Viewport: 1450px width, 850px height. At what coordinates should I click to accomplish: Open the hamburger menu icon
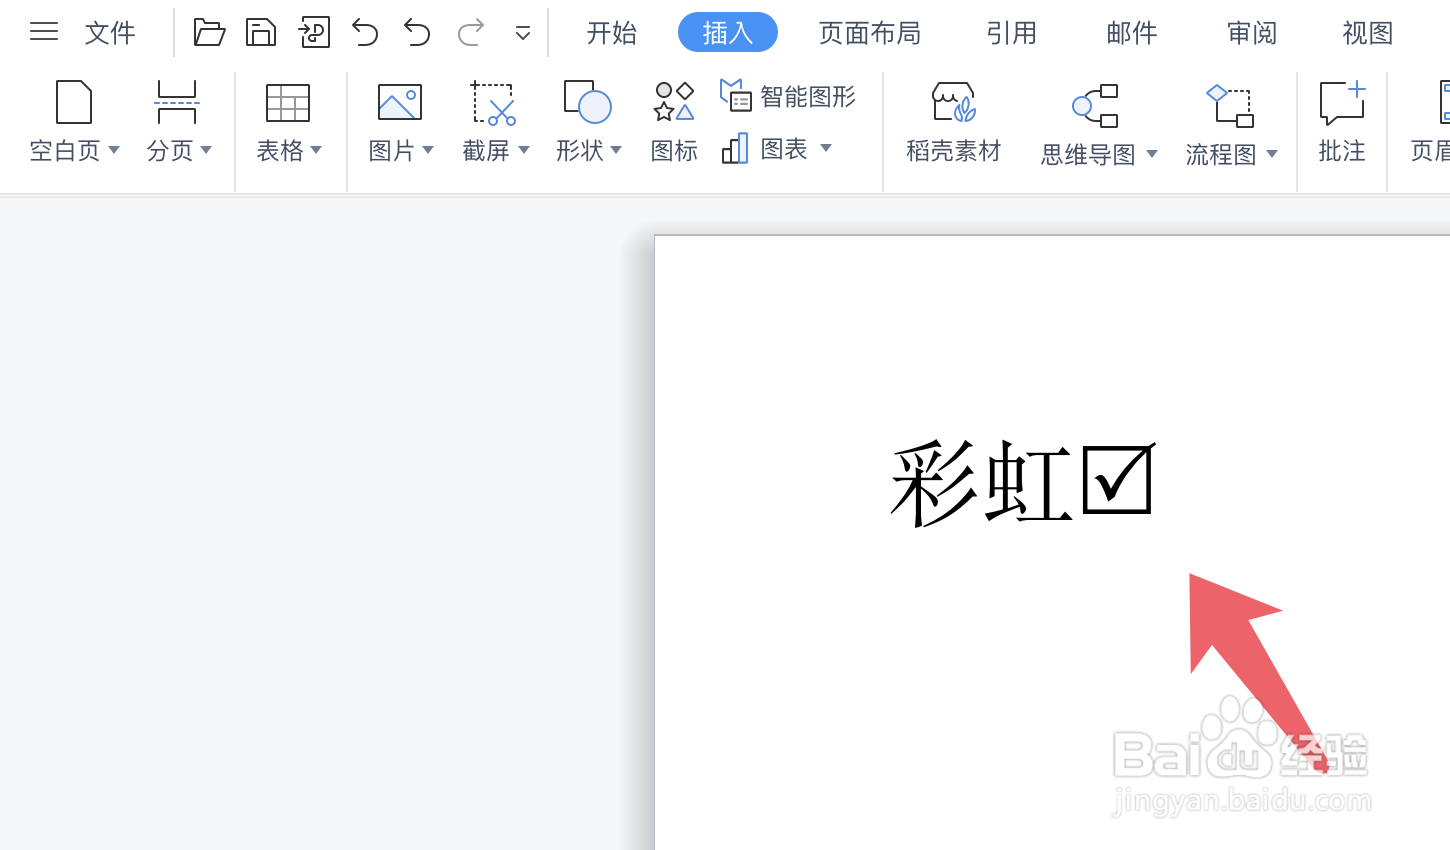[44, 32]
